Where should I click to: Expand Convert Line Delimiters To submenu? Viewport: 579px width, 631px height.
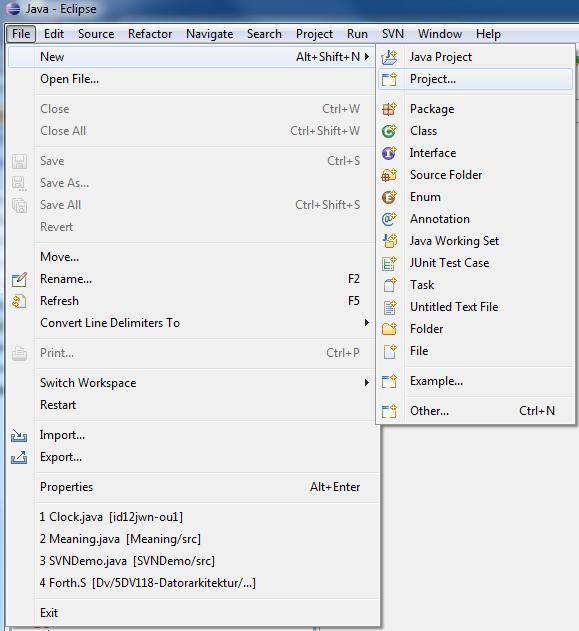[x=367, y=323]
